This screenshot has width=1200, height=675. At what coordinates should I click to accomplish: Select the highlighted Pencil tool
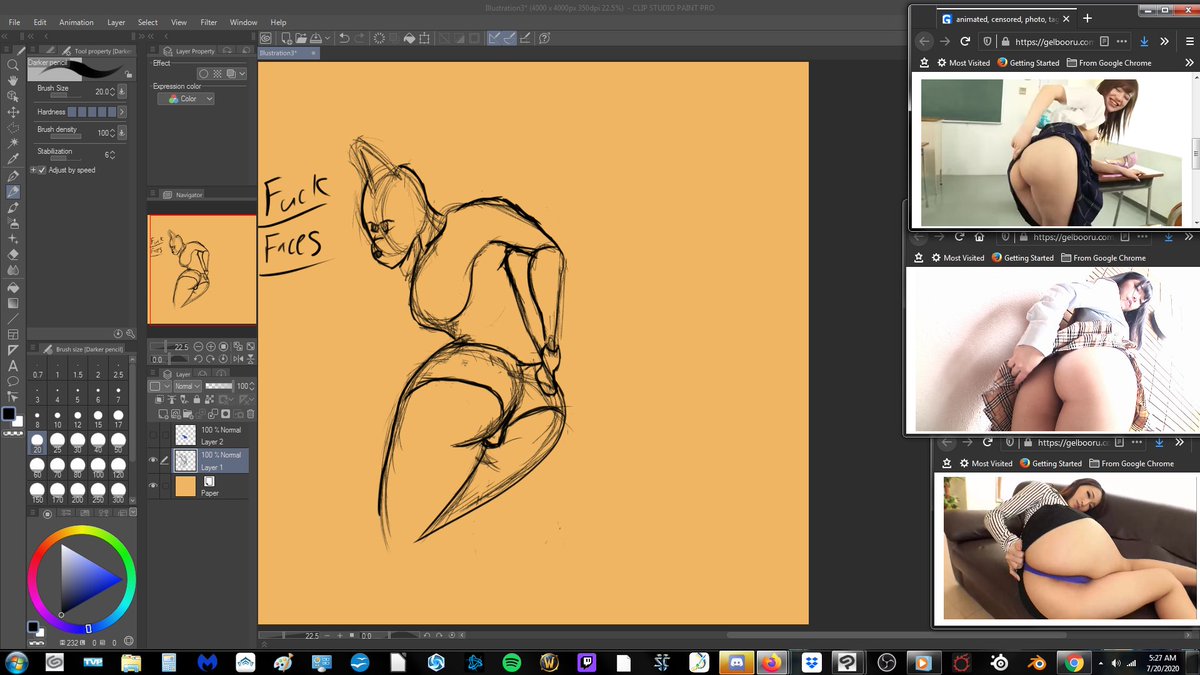click(13, 192)
